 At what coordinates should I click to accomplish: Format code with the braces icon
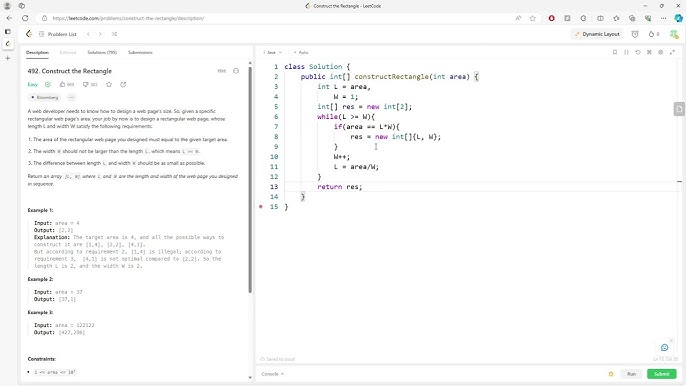(626, 52)
